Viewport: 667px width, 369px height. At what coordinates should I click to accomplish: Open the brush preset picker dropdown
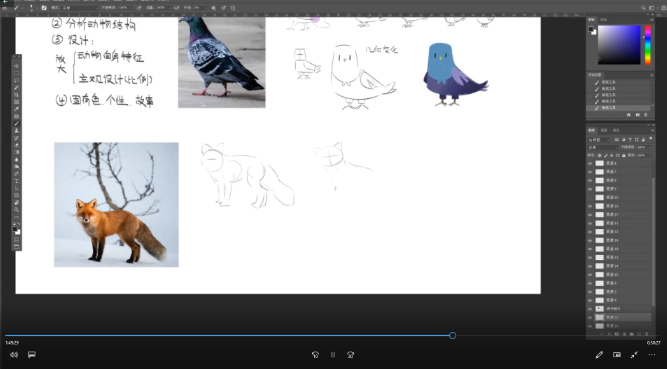click(x=37, y=8)
